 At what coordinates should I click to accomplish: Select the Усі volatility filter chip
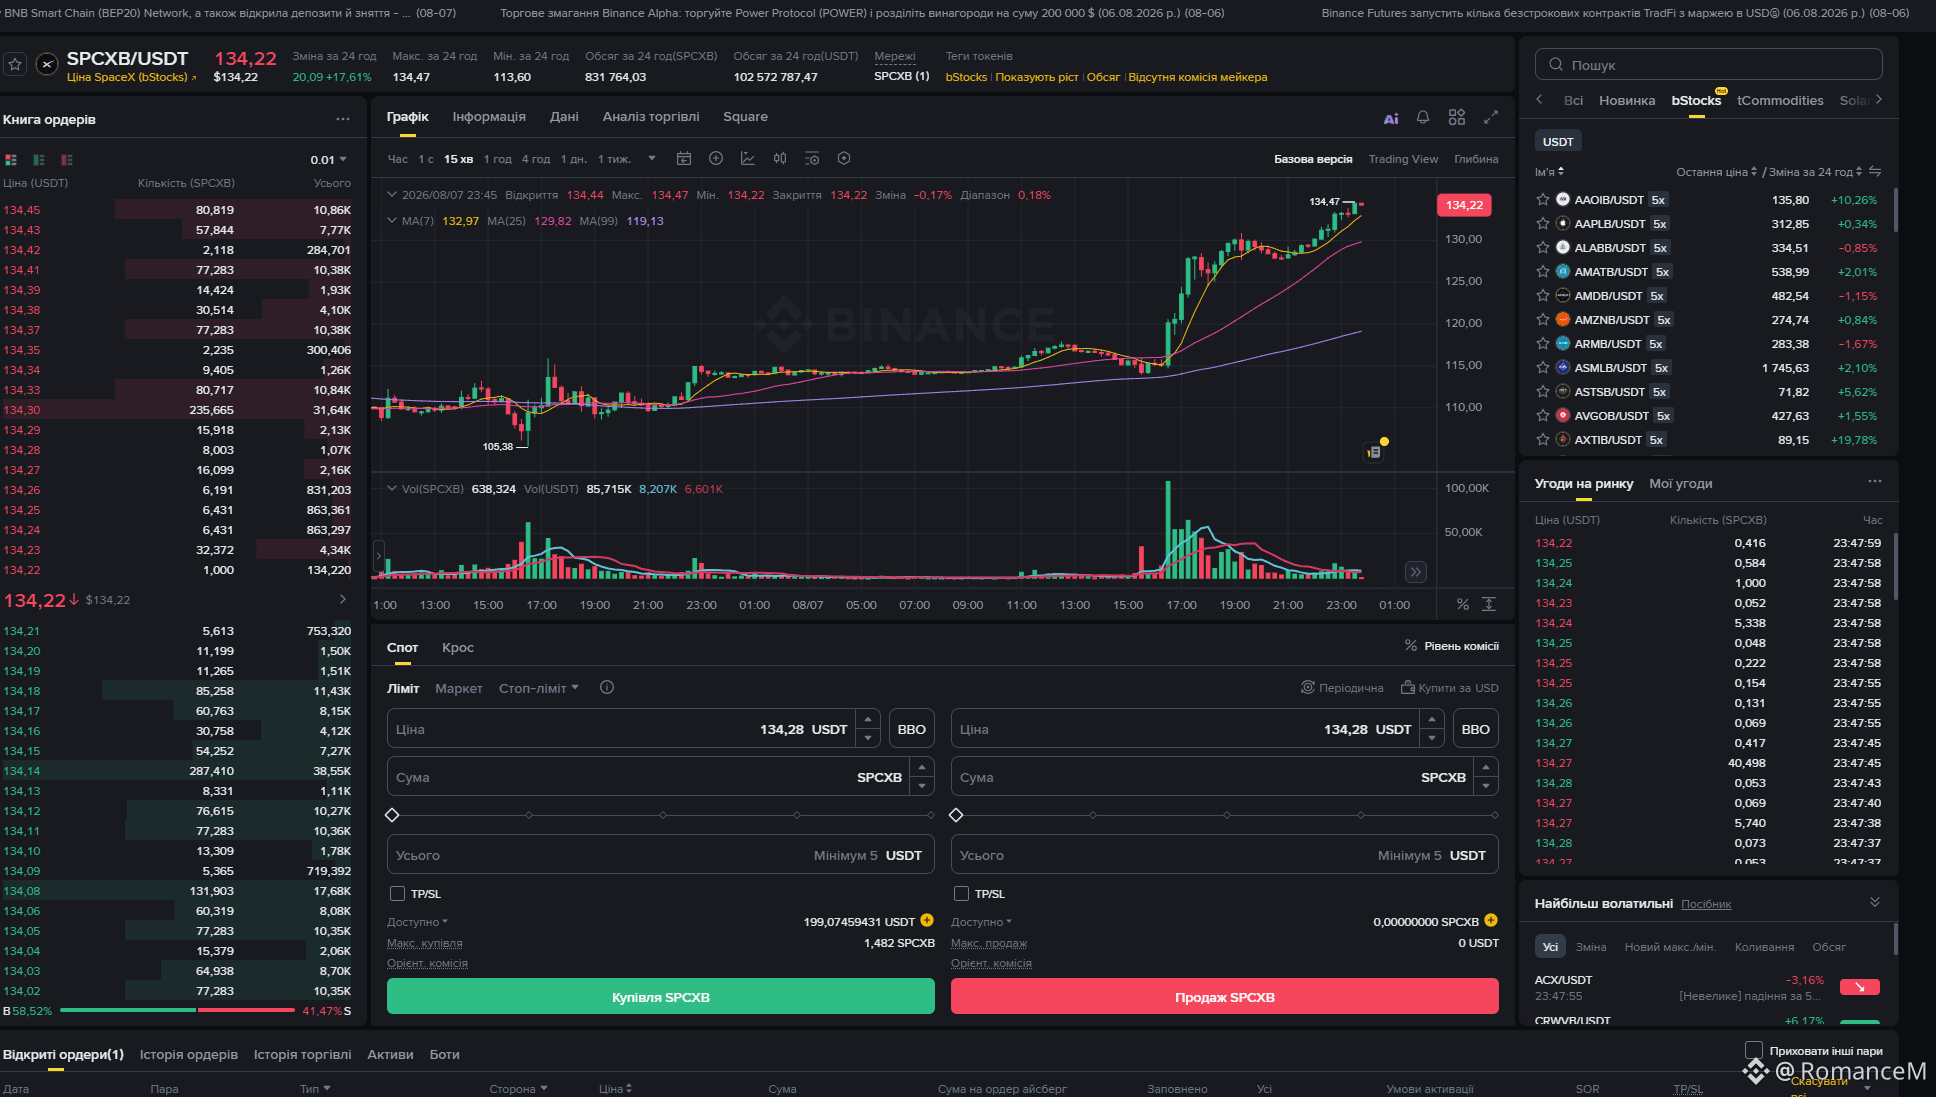(x=1550, y=947)
